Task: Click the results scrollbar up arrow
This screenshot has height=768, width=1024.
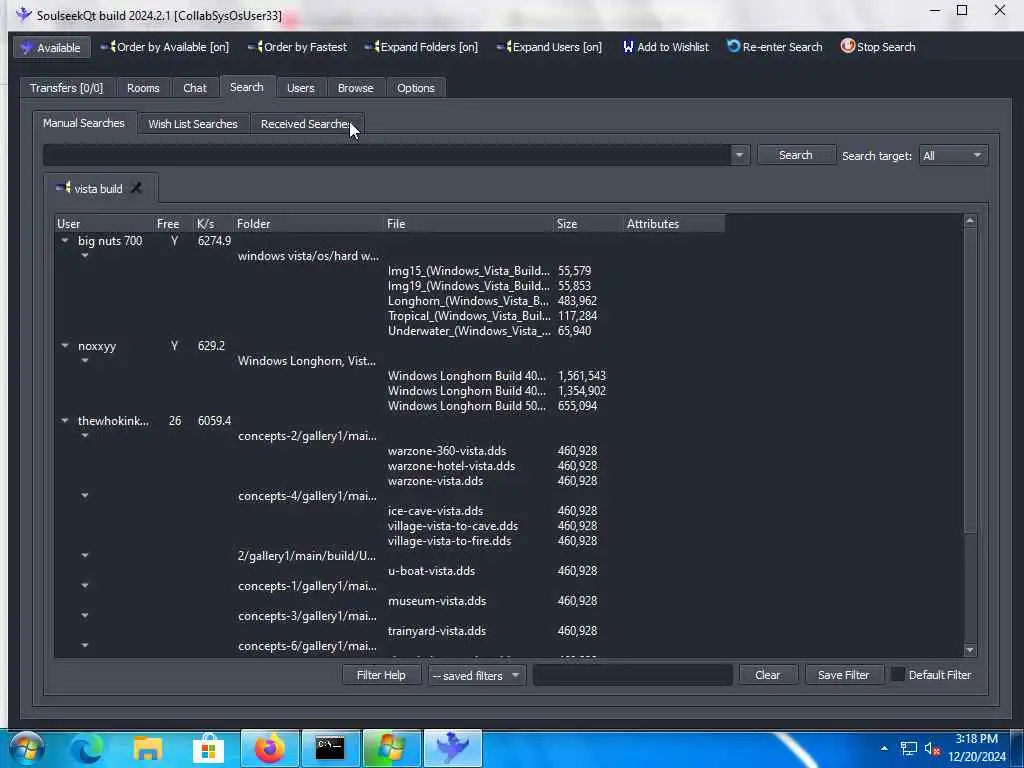Action: coord(970,221)
